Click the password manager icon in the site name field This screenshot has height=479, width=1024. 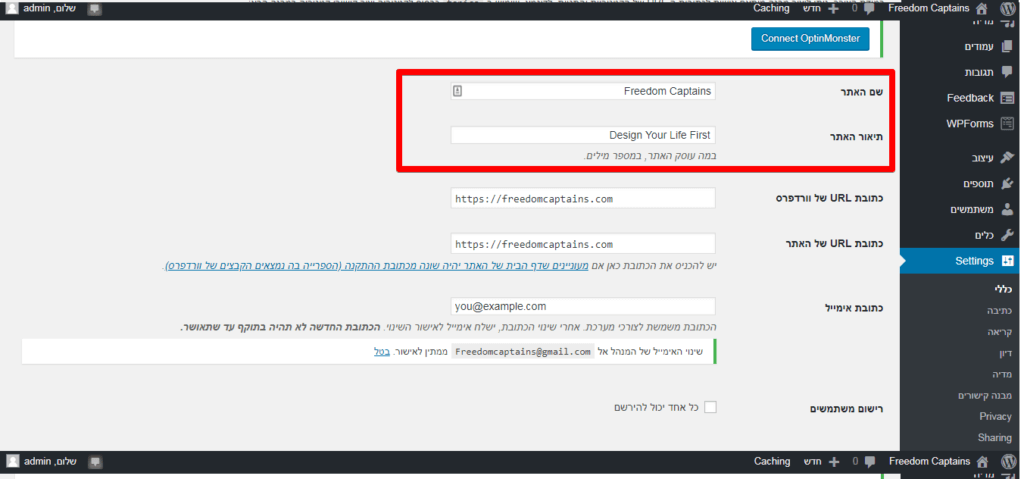pyautogui.click(x=457, y=91)
